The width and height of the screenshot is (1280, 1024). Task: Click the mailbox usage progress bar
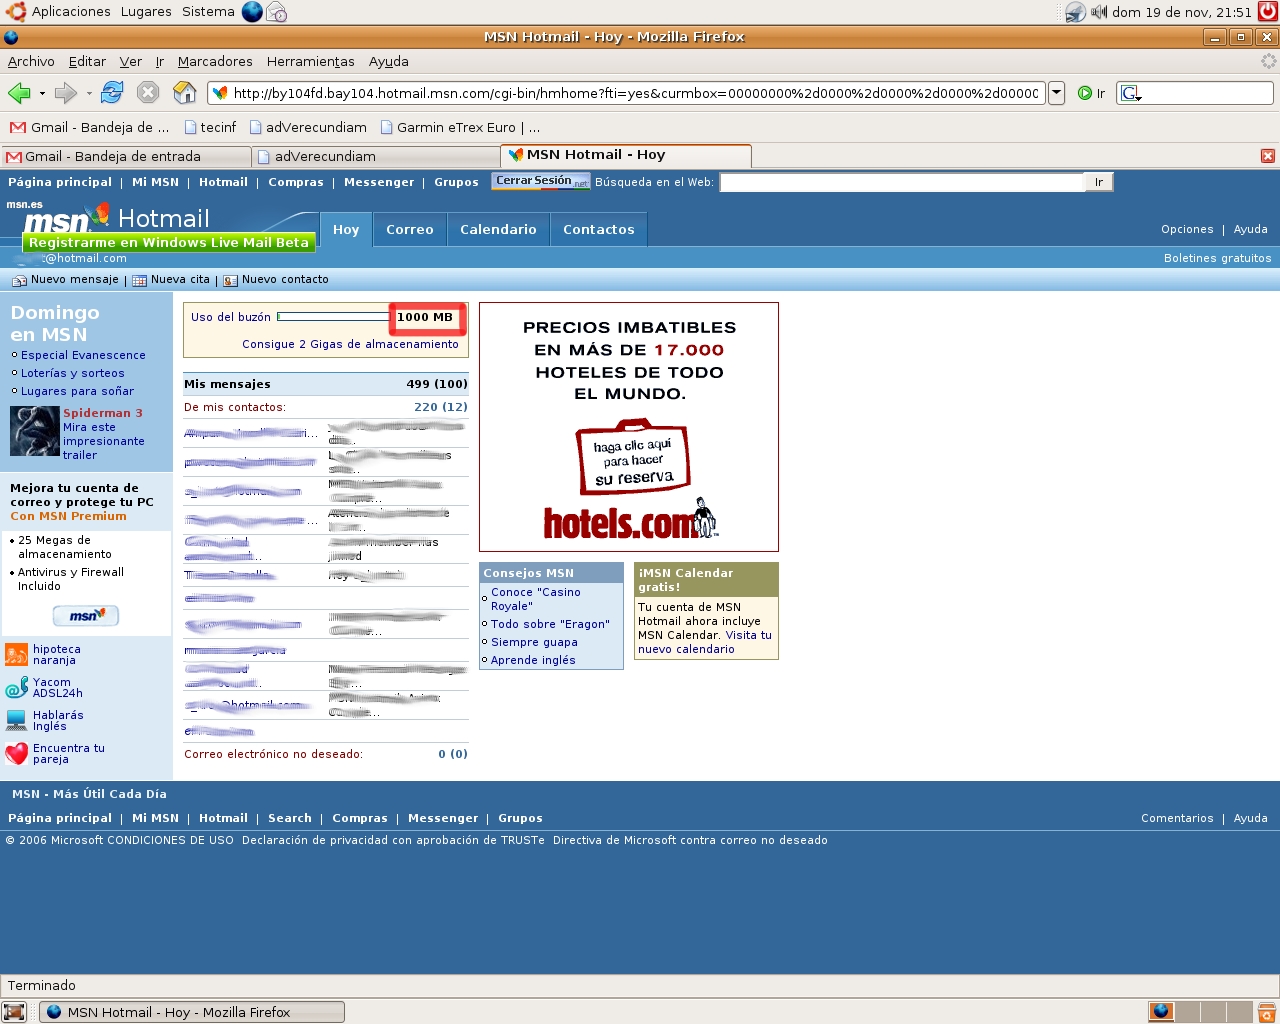click(x=332, y=317)
